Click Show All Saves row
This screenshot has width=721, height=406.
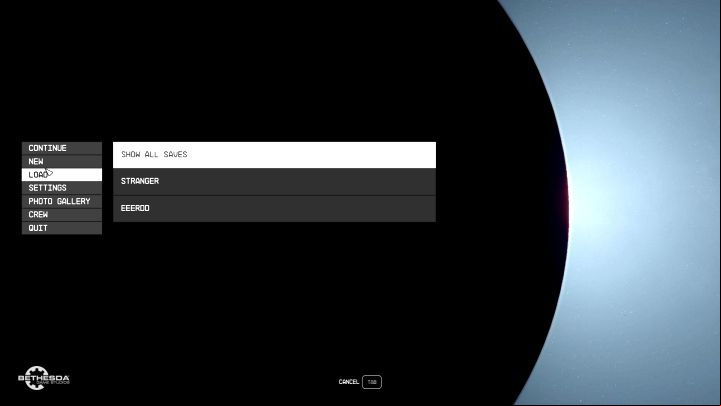[274, 154]
